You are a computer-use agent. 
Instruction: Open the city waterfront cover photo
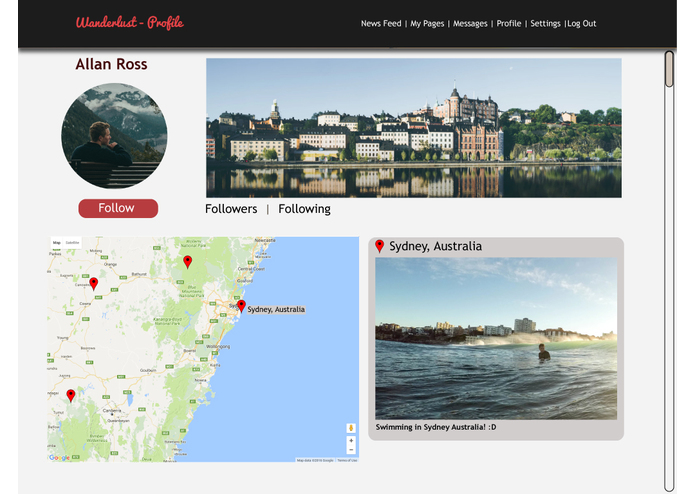click(x=414, y=128)
